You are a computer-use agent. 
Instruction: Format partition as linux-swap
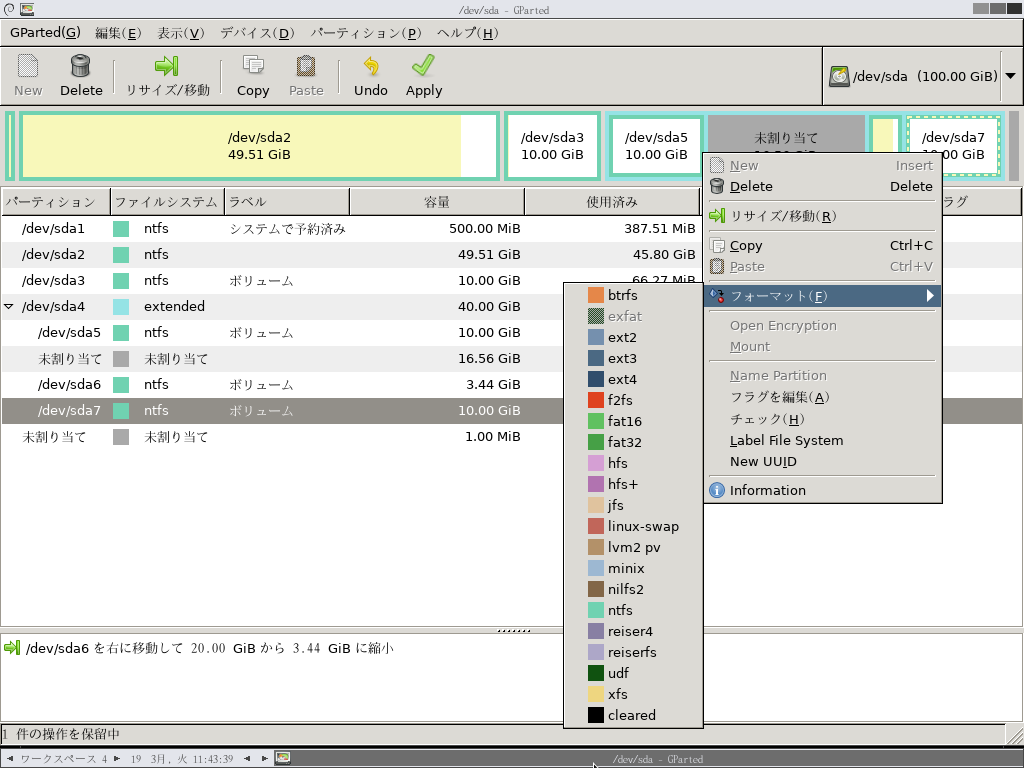633,526
